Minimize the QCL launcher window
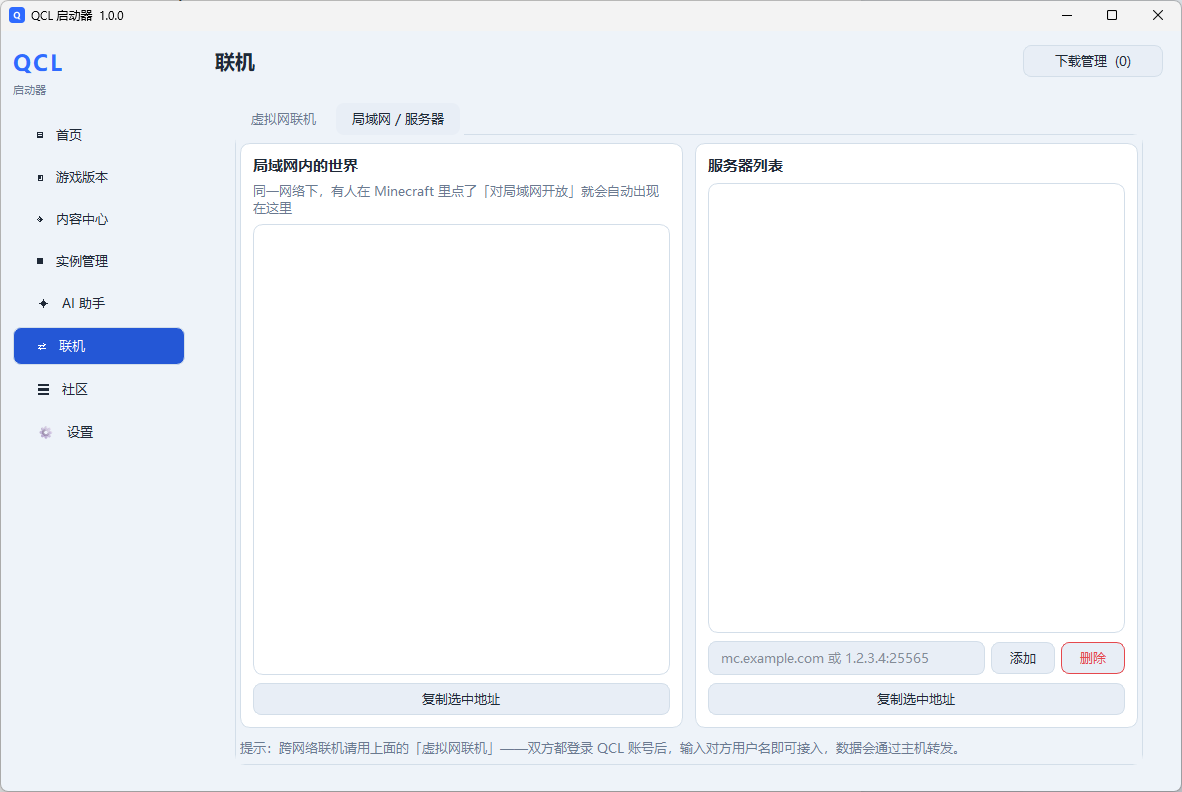This screenshot has width=1182, height=792. tap(1067, 15)
